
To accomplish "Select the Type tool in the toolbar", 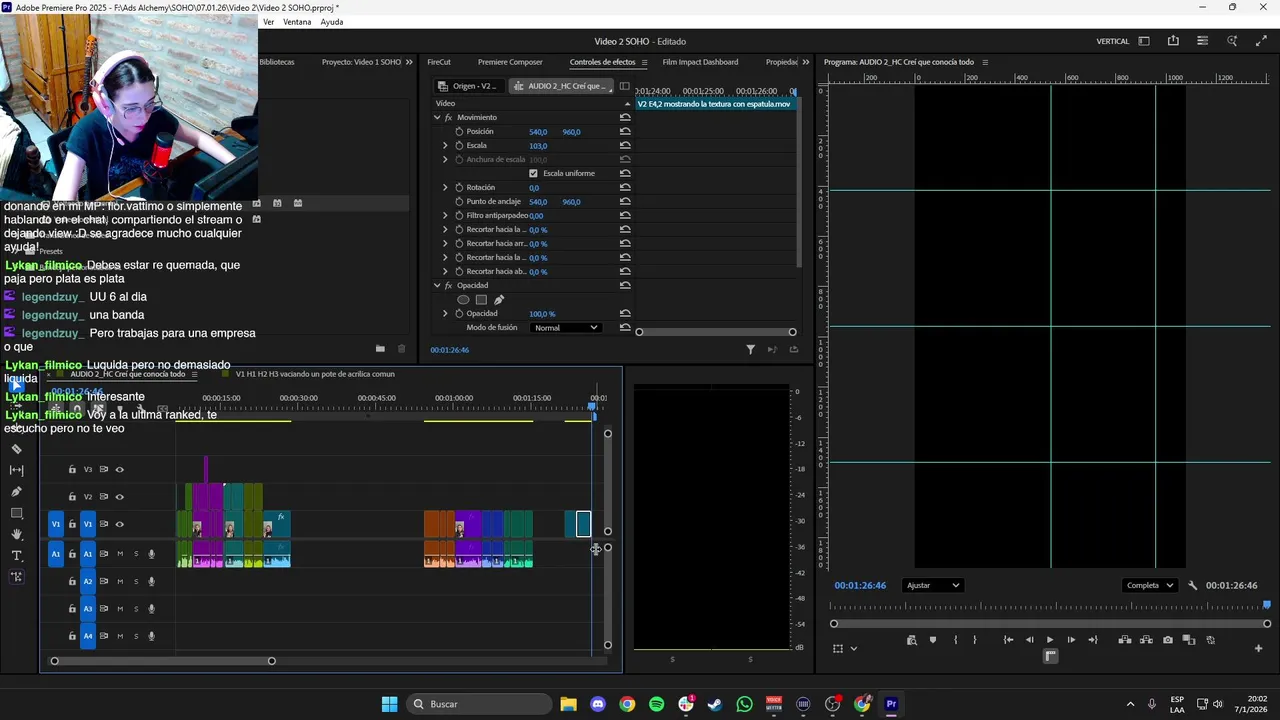I will click(x=16, y=555).
